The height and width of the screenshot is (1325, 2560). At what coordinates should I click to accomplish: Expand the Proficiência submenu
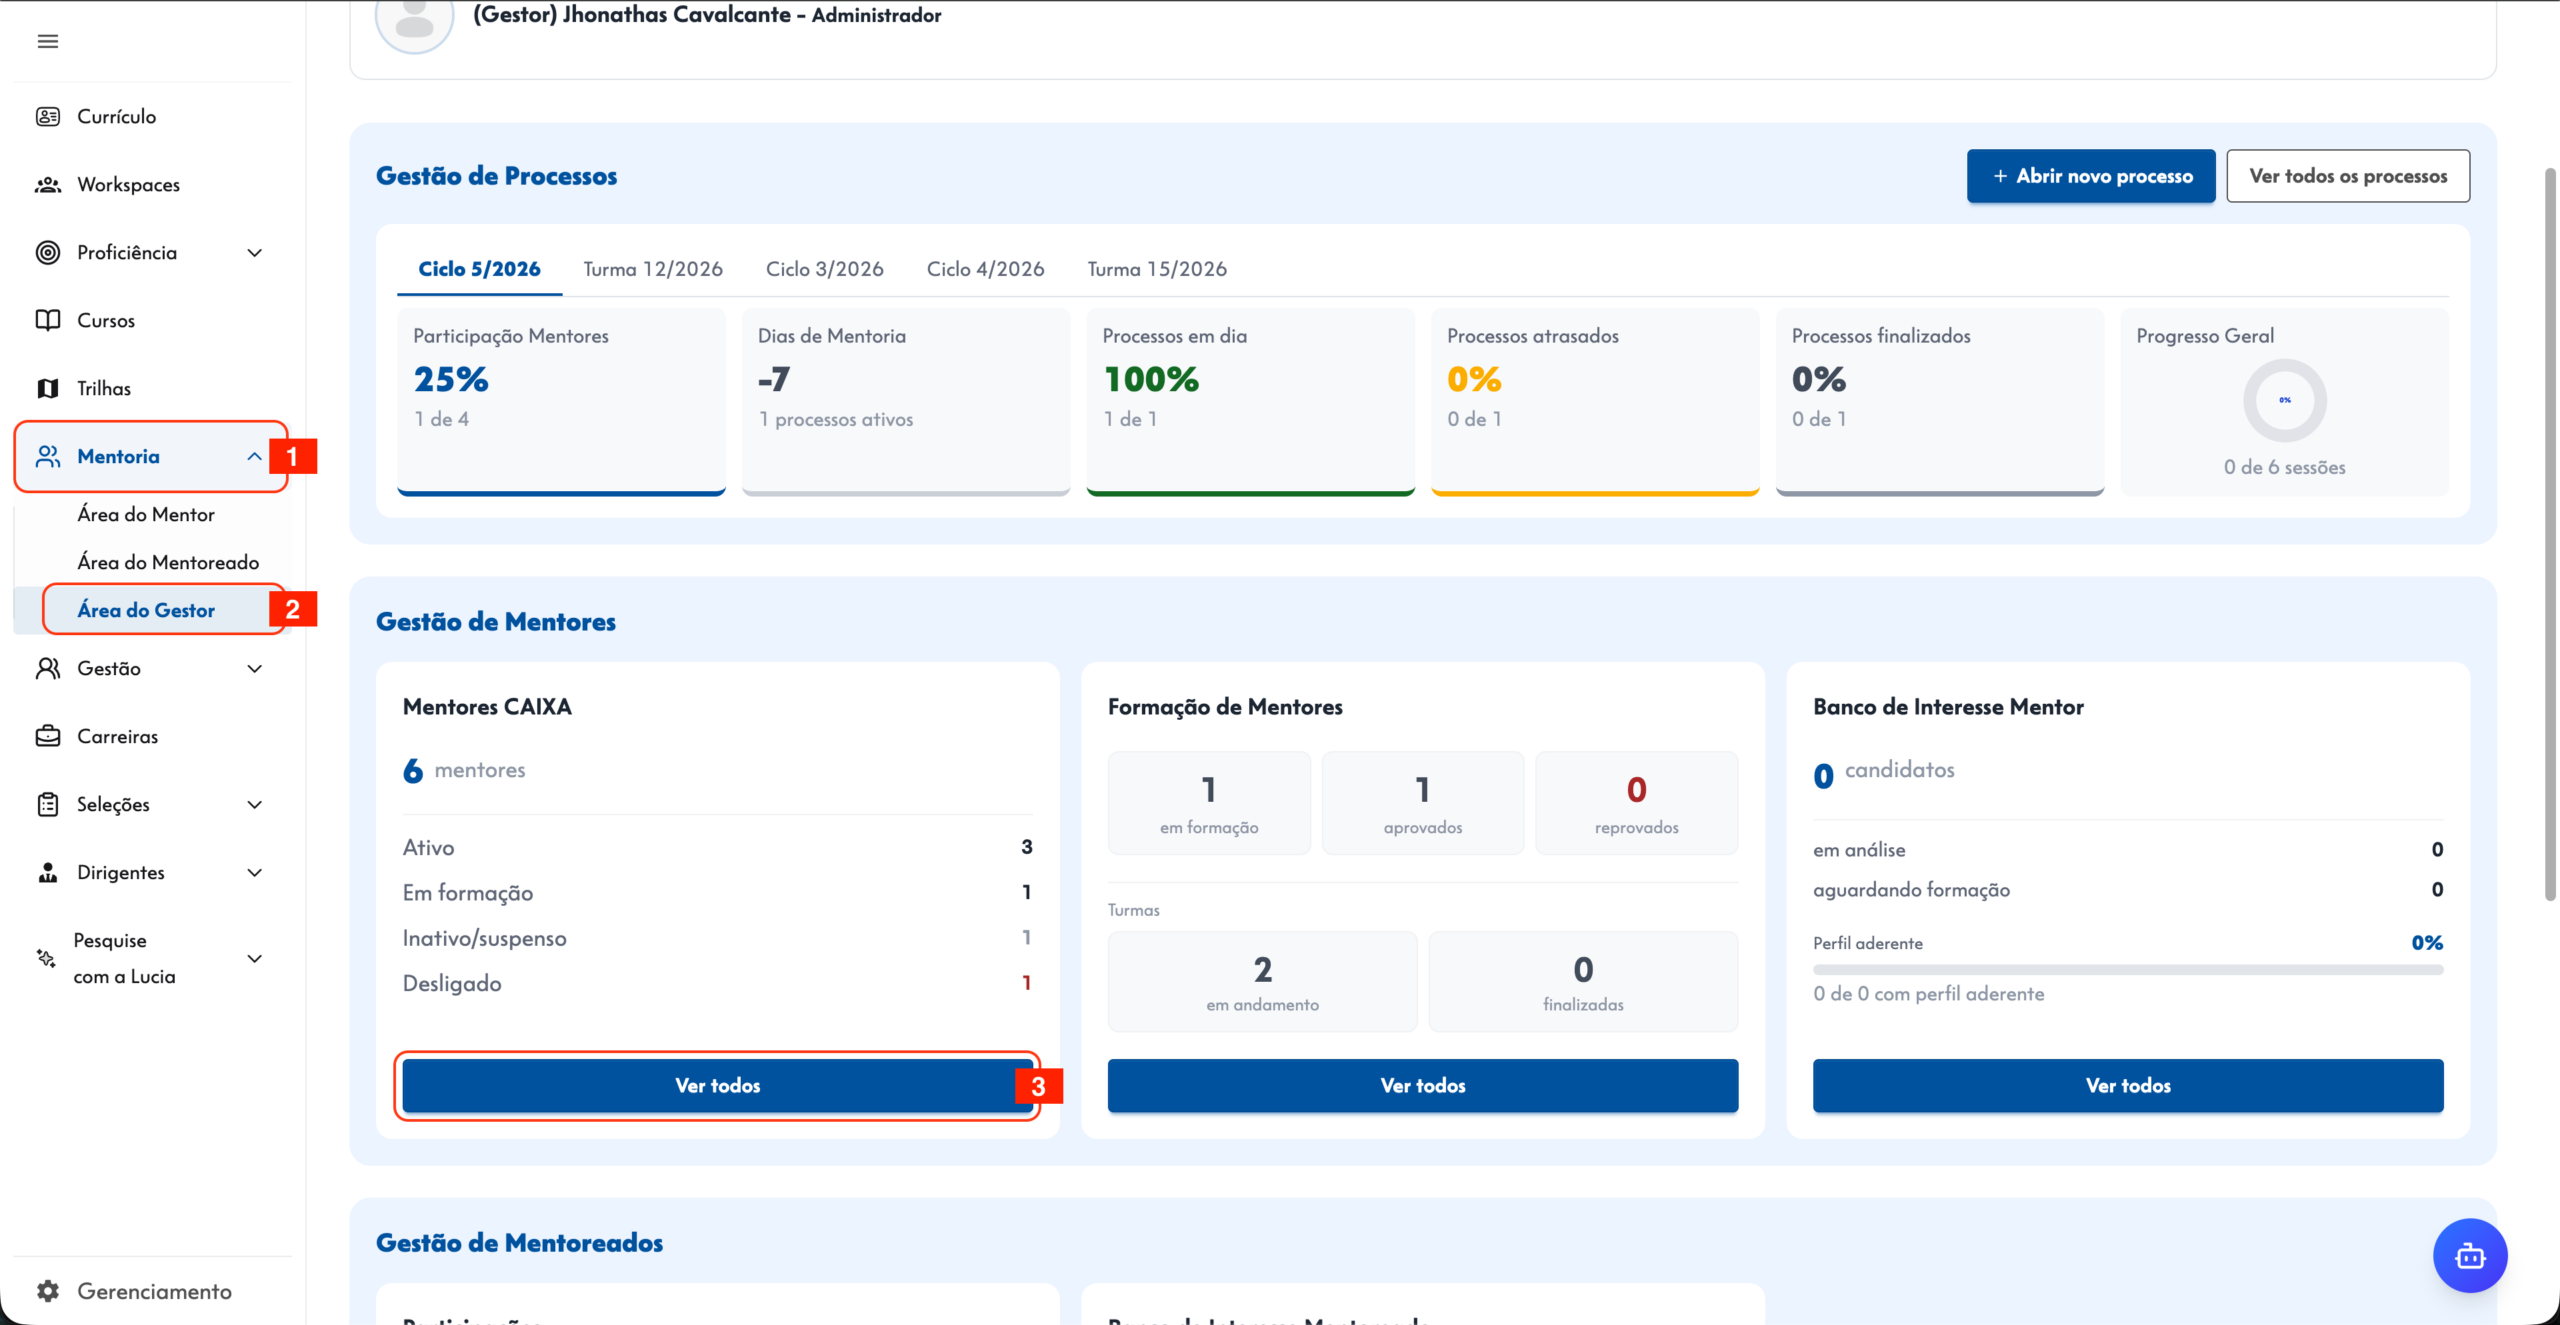pos(254,253)
